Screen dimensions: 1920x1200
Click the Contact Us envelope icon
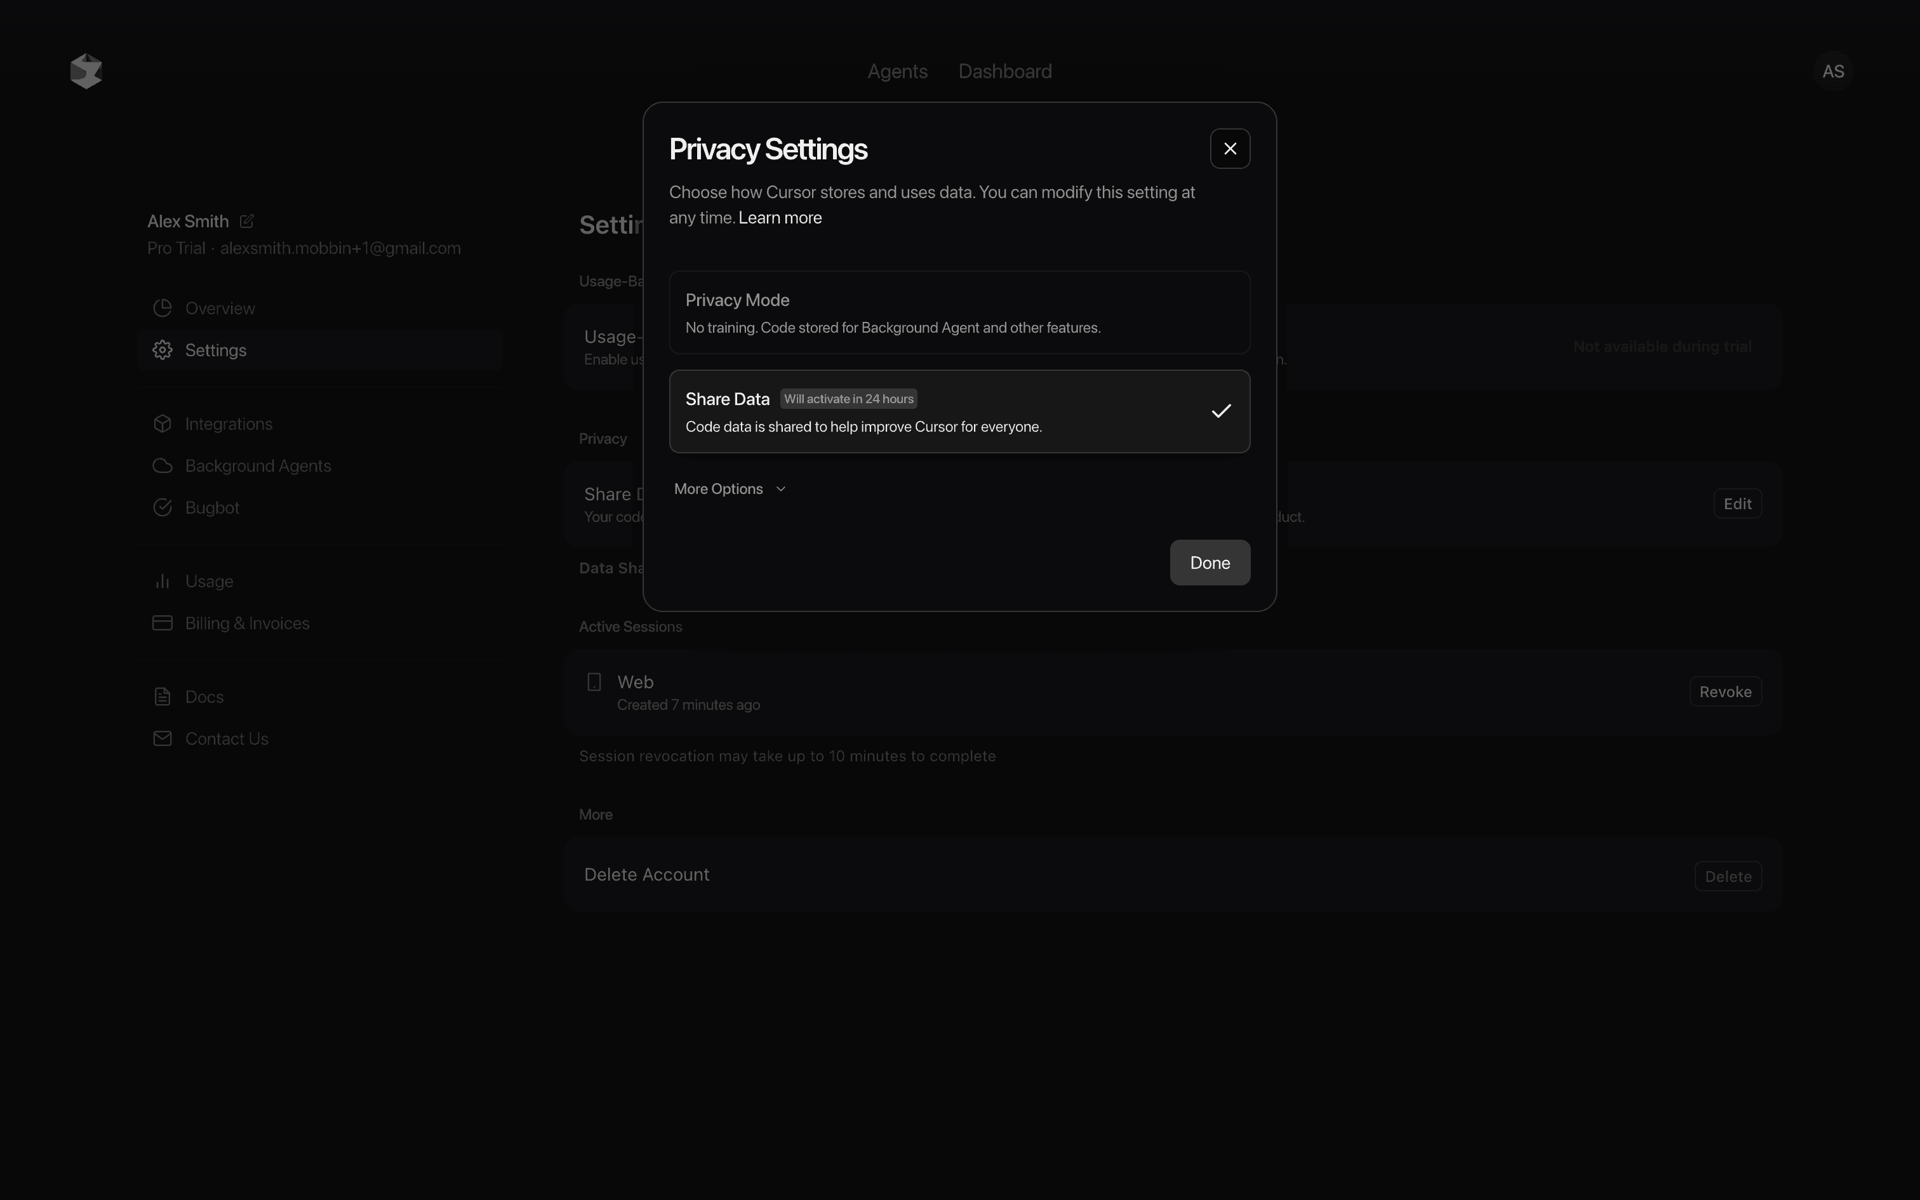click(x=162, y=739)
